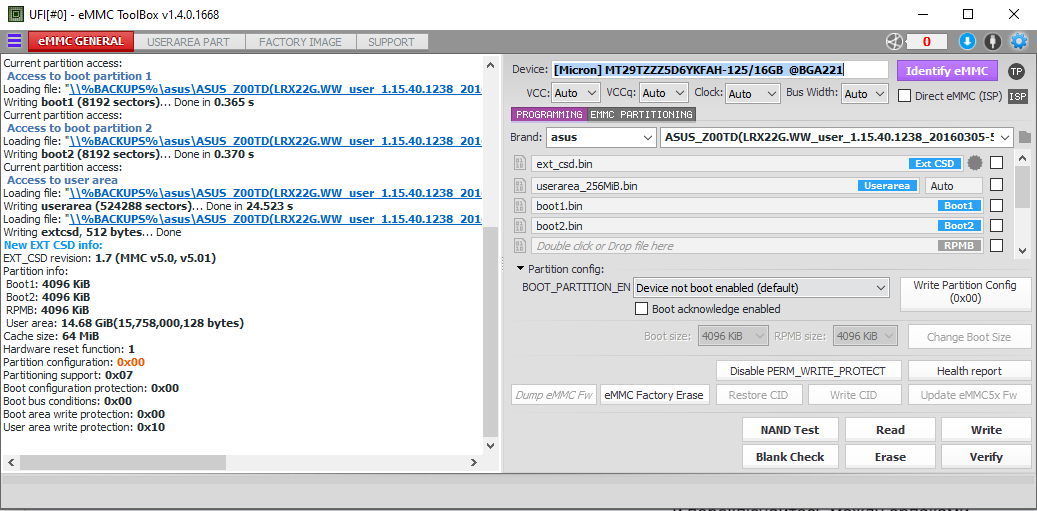1037x511 pixels.
Task: Click the ISP pinout icon
Action: pos(1018,97)
